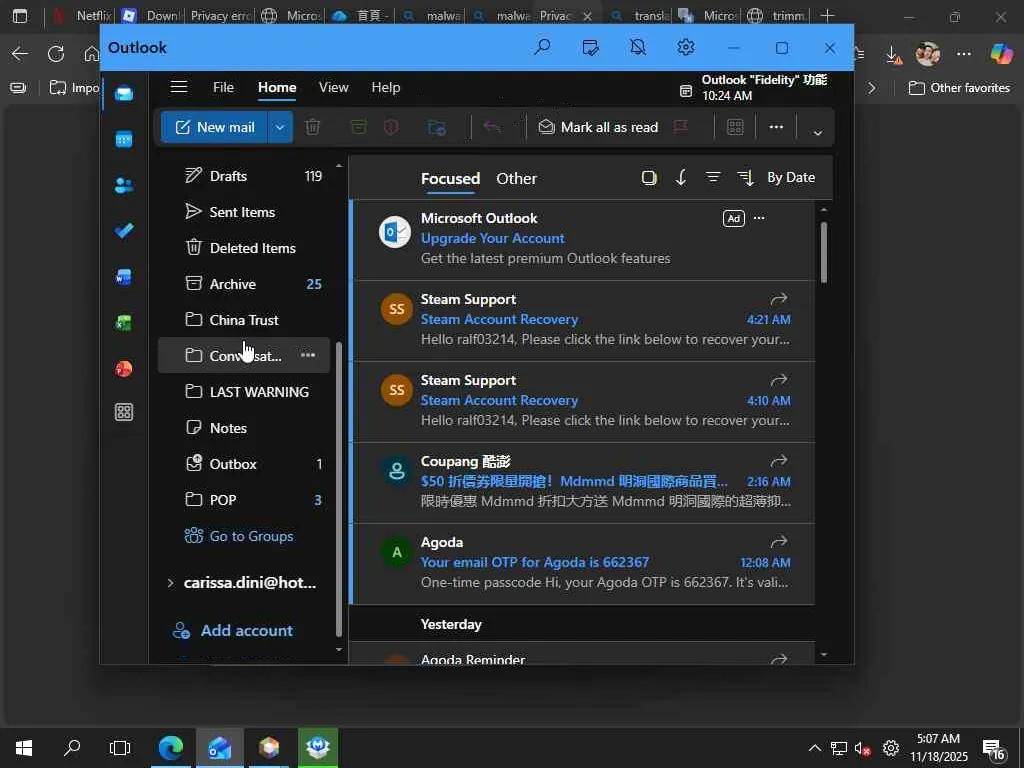The height and width of the screenshot is (768, 1024).
Task: Open the Calendar icon in Outlook sidebar
Action: [123, 140]
